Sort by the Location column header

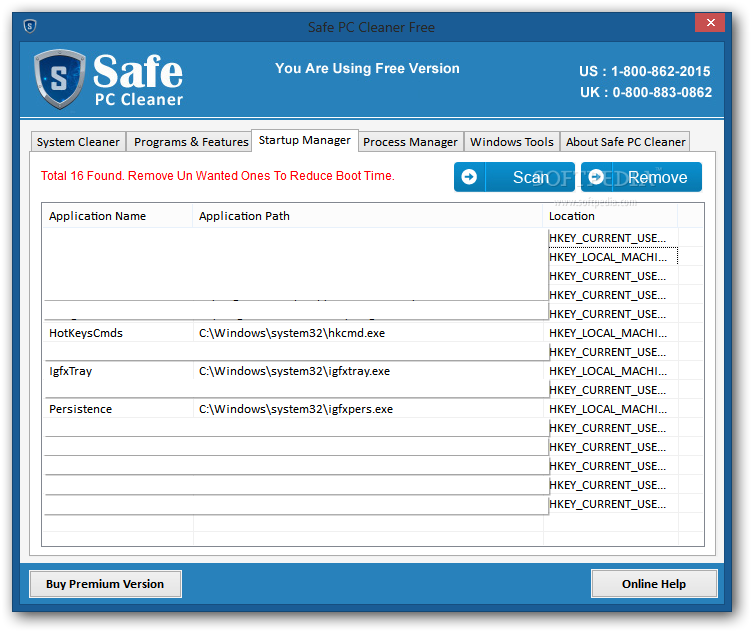tap(610, 216)
